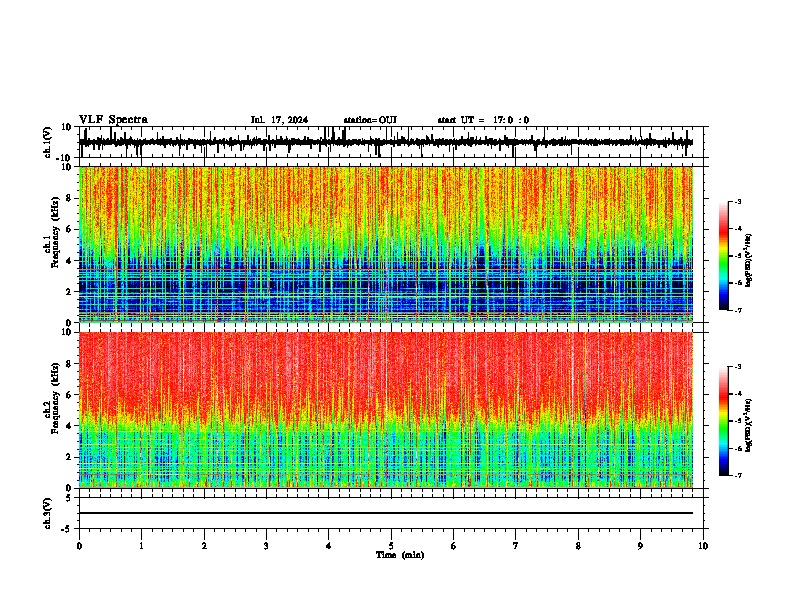
Task: Click inside the ch.2 frequency spectrogram
Action: coord(386,410)
